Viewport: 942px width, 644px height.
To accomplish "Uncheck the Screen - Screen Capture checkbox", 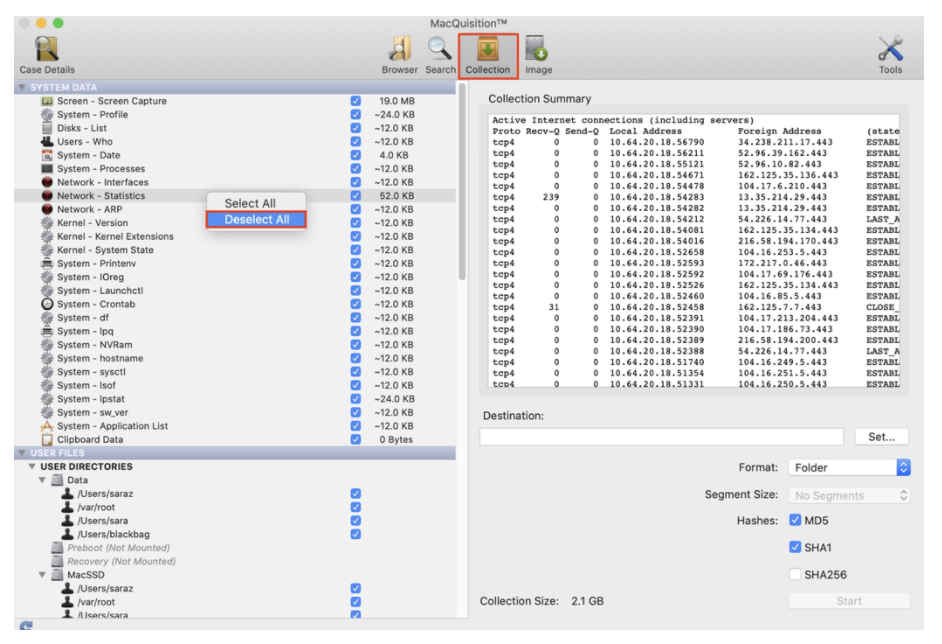I will click(x=356, y=101).
